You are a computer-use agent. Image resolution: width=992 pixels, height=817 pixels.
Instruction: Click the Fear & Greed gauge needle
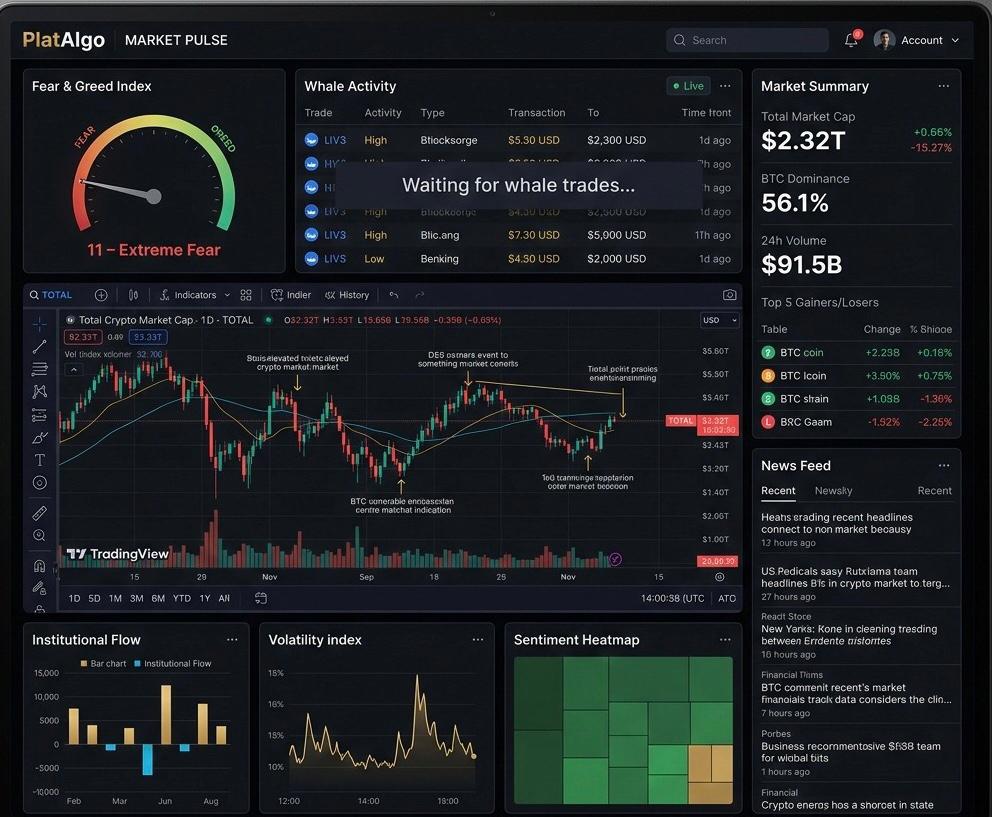click(x=118, y=189)
